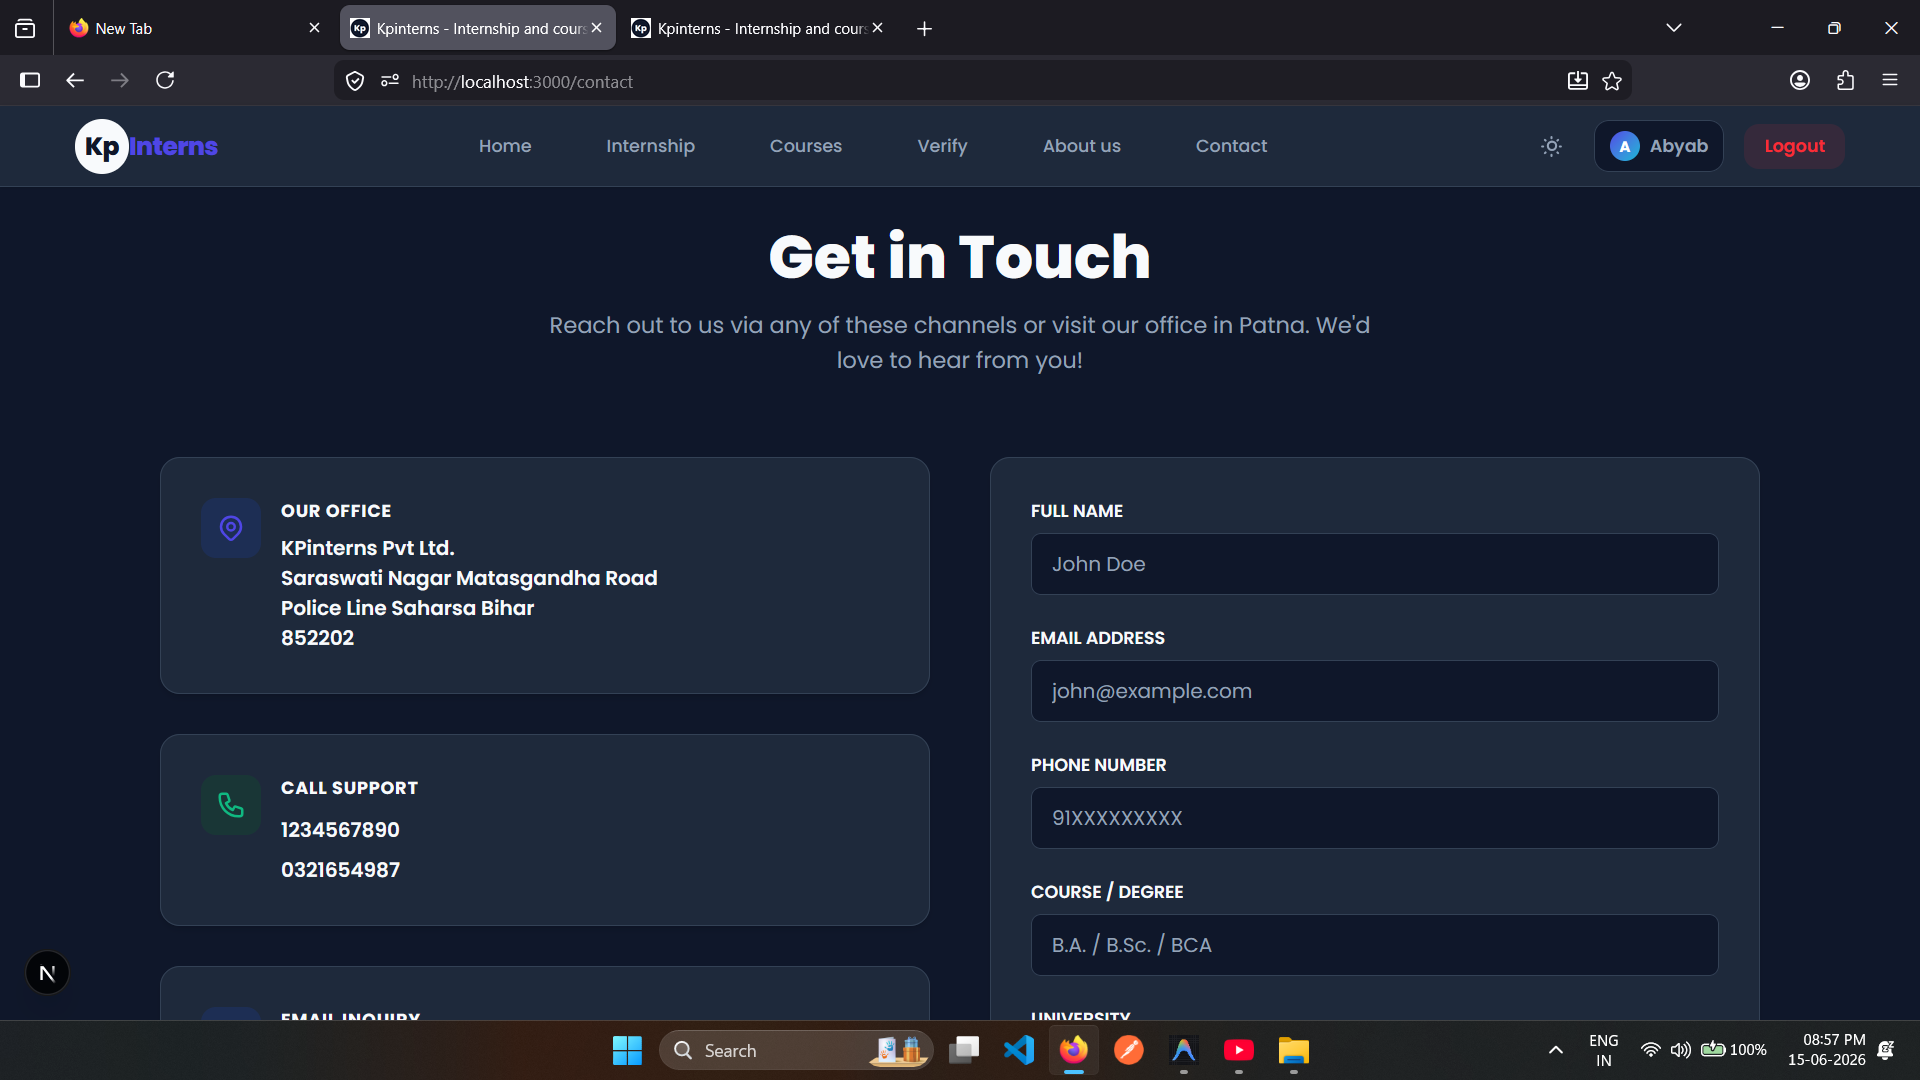This screenshot has height=1080, width=1920.
Task: Click phone number 1234567890
Action: coord(340,830)
